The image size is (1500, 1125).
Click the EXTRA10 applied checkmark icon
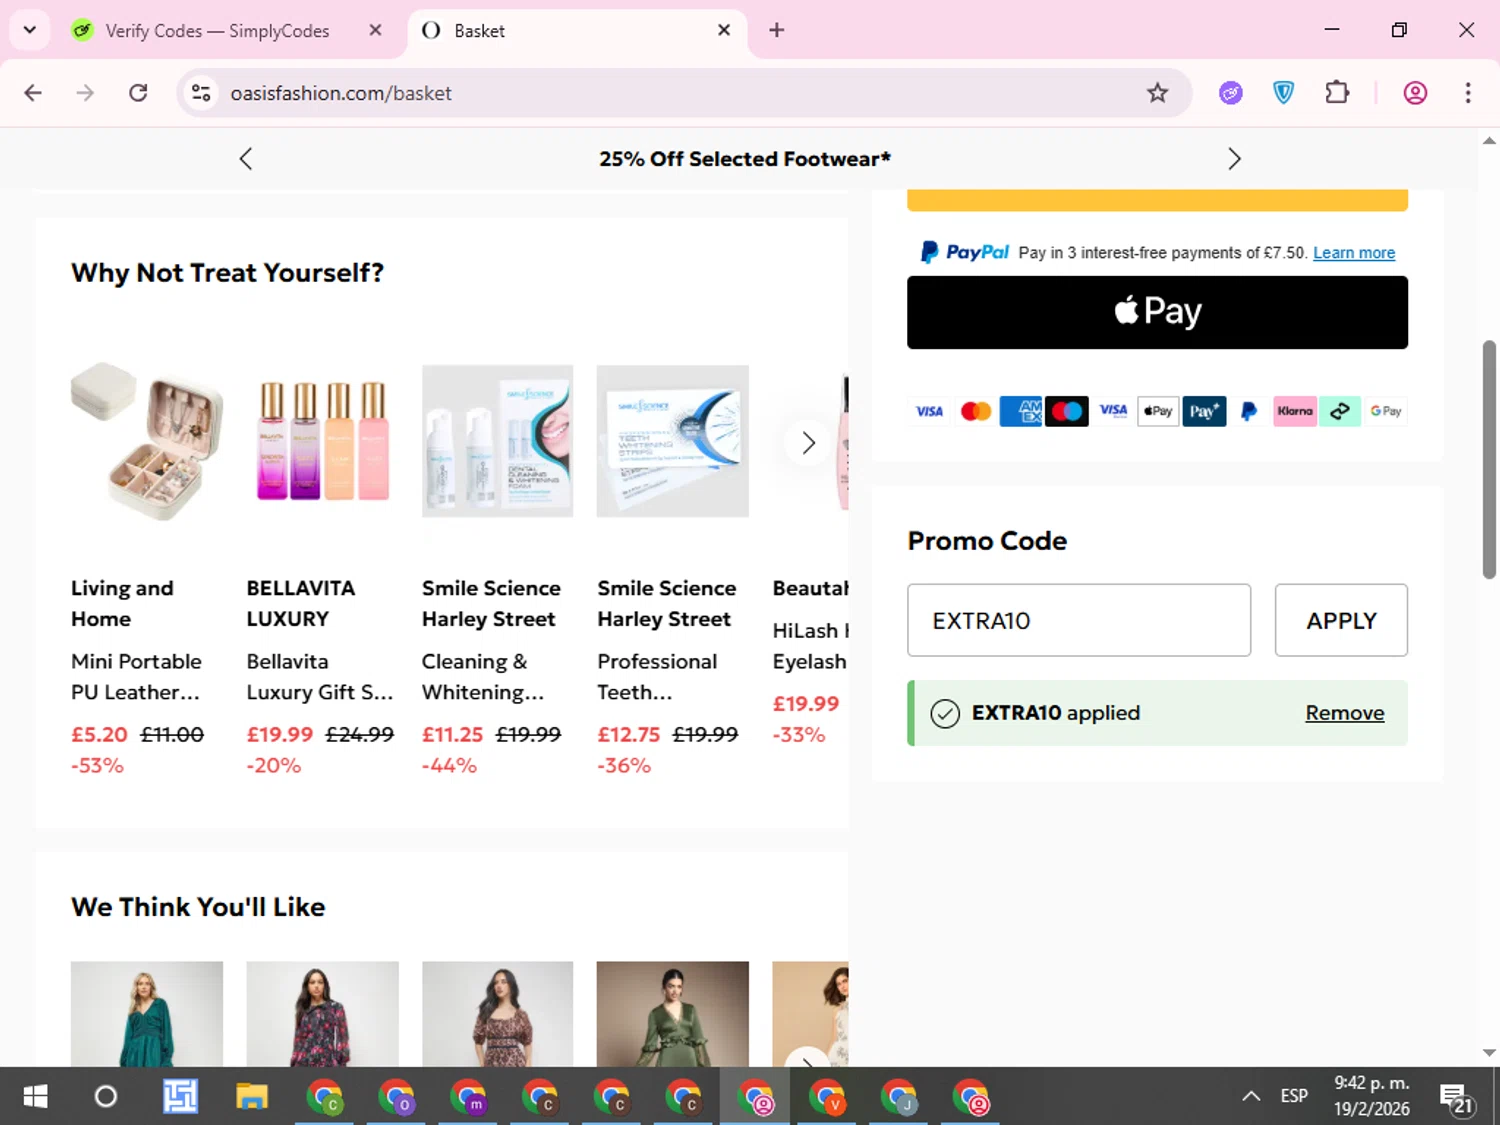[945, 713]
